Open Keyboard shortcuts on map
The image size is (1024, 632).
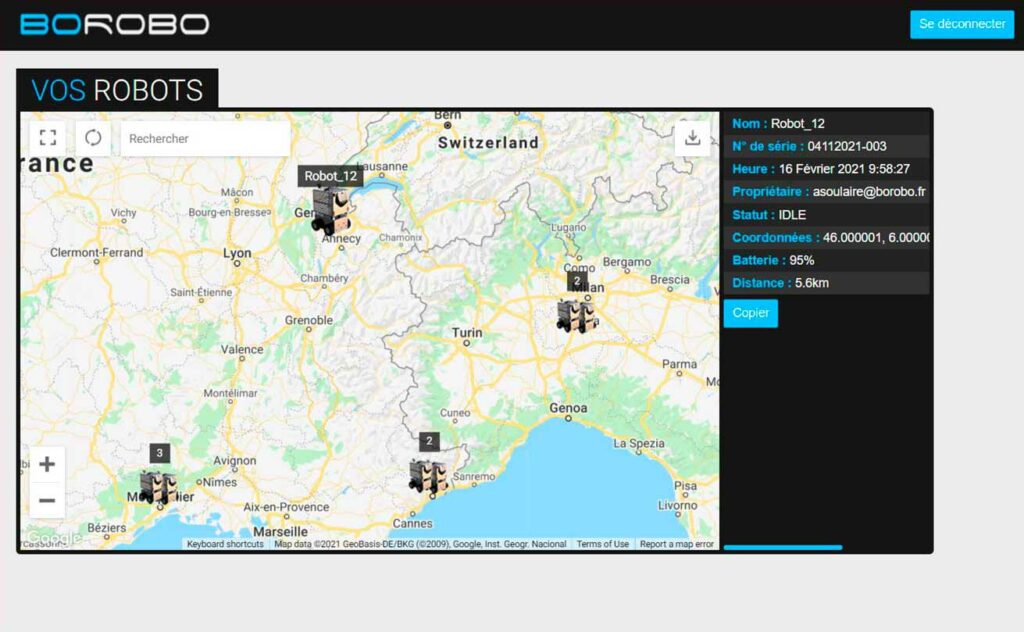(225, 544)
